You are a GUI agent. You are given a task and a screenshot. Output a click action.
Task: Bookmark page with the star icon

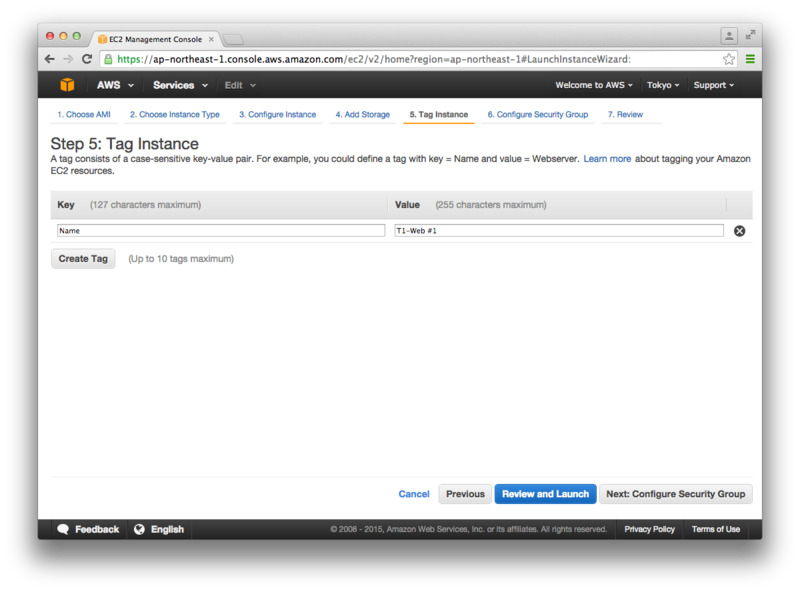729,59
